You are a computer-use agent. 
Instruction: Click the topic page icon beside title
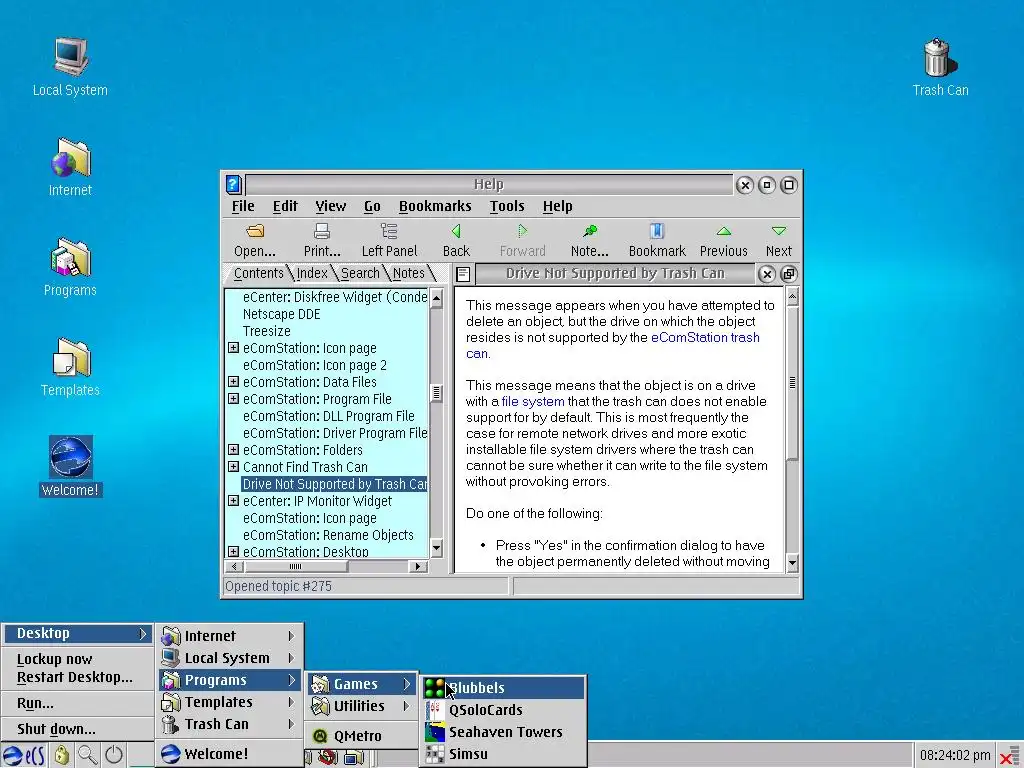click(463, 274)
